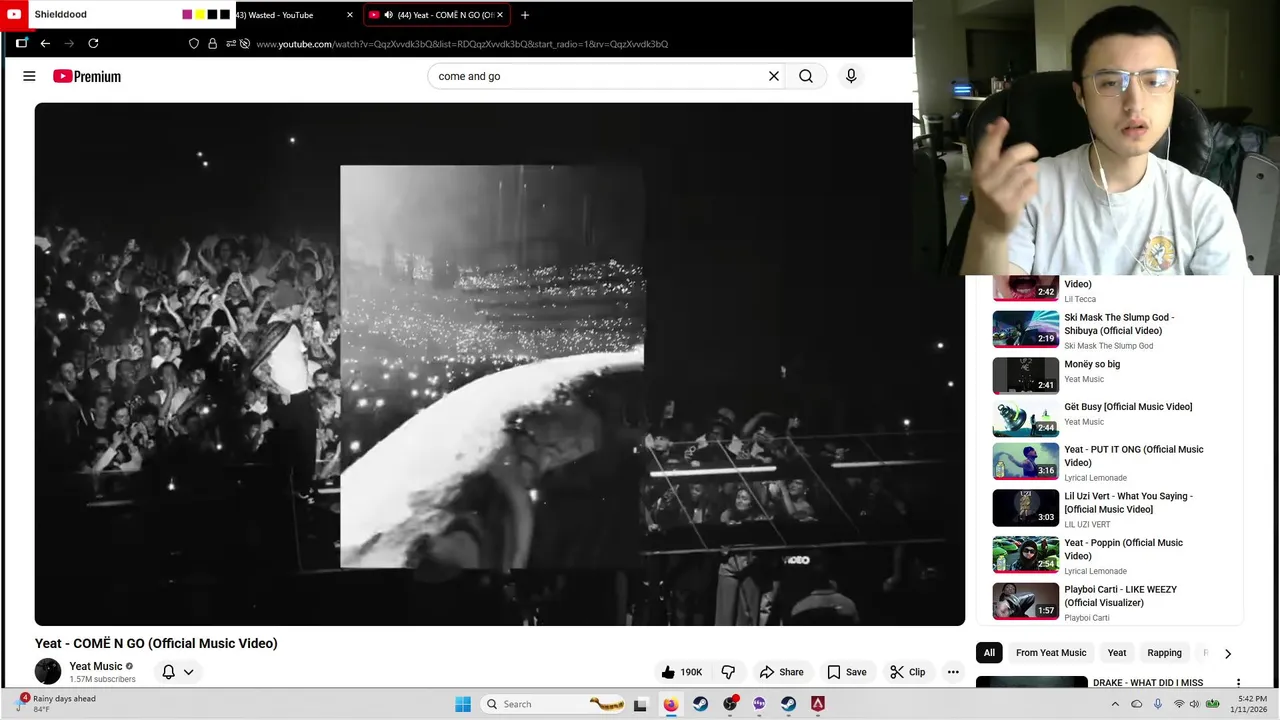Play 'Gët Busy [Official Music Video]'
Image resolution: width=1280 pixels, height=720 pixels.
click(x=1128, y=407)
